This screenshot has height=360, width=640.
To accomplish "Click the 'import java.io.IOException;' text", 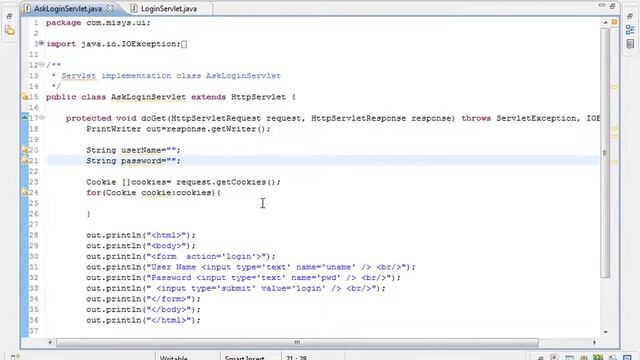I will [x=113, y=44].
